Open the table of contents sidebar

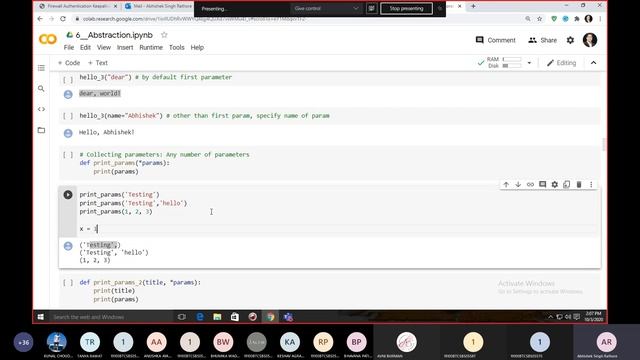pyautogui.click(x=41, y=68)
